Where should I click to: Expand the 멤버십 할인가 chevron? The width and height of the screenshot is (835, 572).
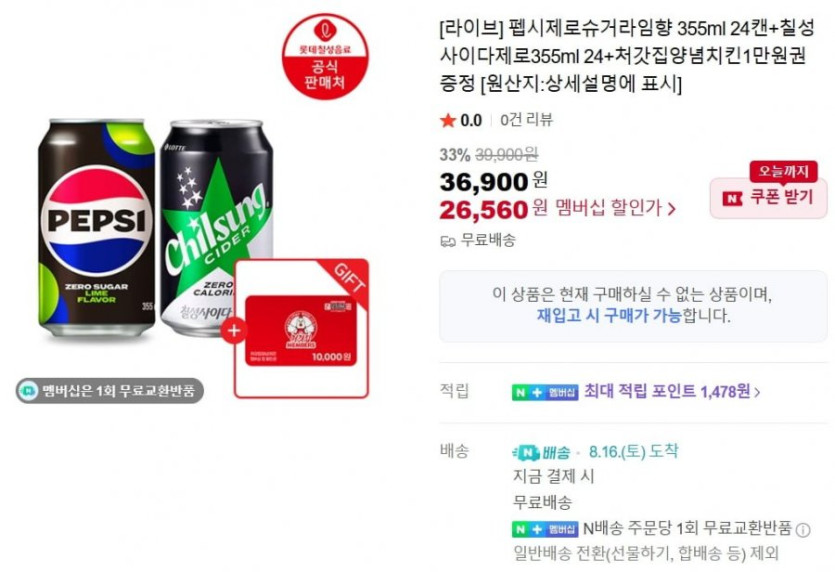(672, 209)
